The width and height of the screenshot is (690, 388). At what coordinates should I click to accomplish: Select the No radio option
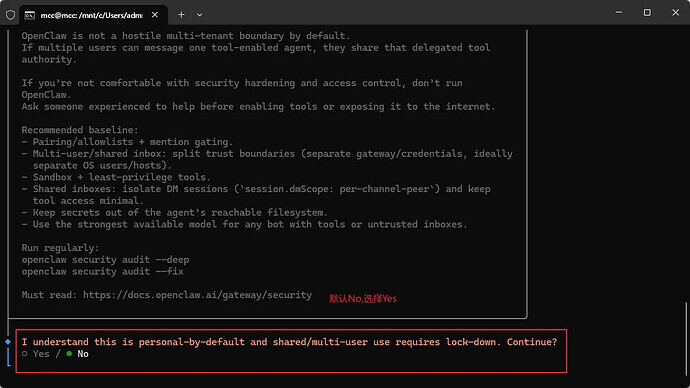pyautogui.click(x=77, y=354)
